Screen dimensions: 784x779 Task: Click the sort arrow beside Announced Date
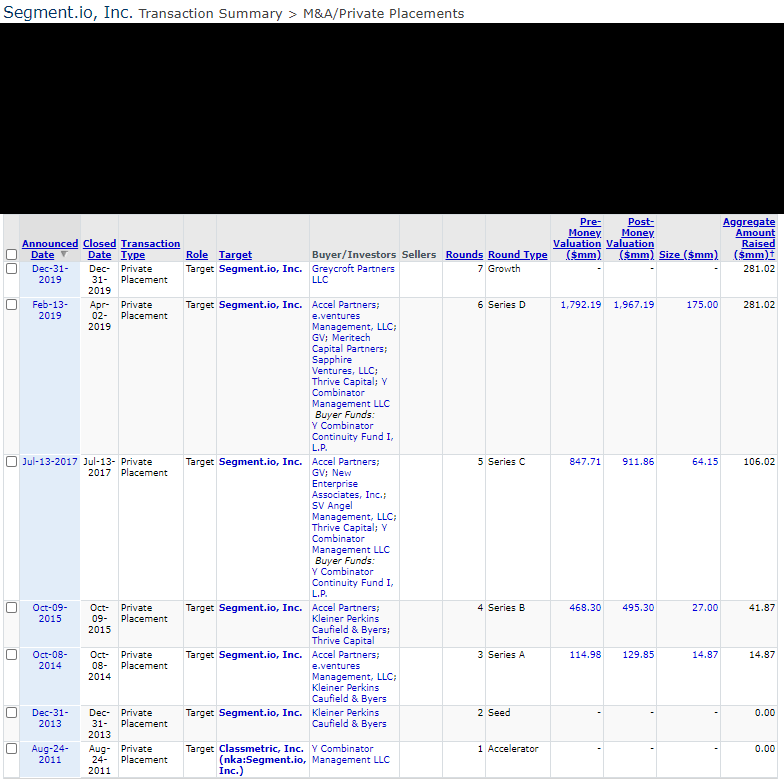click(x=64, y=254)
